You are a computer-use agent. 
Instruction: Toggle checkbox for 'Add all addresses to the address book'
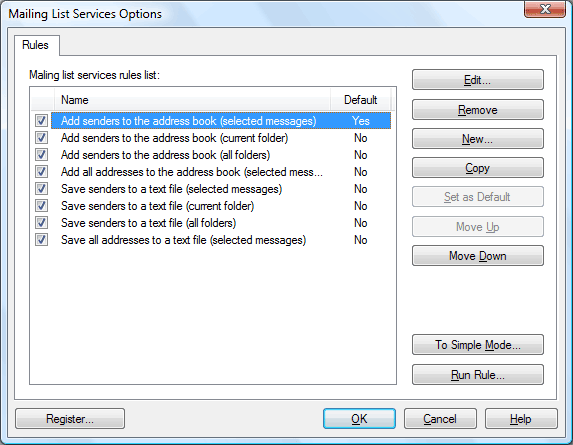pos(41,172)
